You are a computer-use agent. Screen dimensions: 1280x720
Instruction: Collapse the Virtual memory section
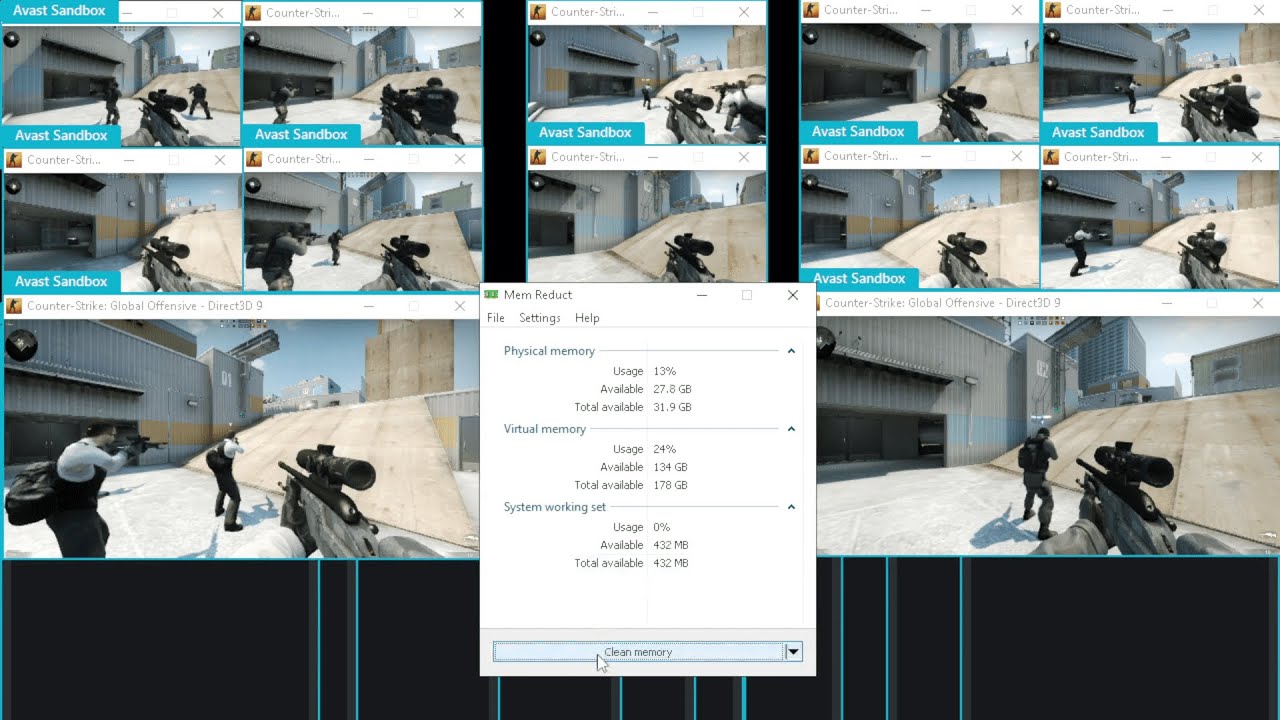(791, 429)
